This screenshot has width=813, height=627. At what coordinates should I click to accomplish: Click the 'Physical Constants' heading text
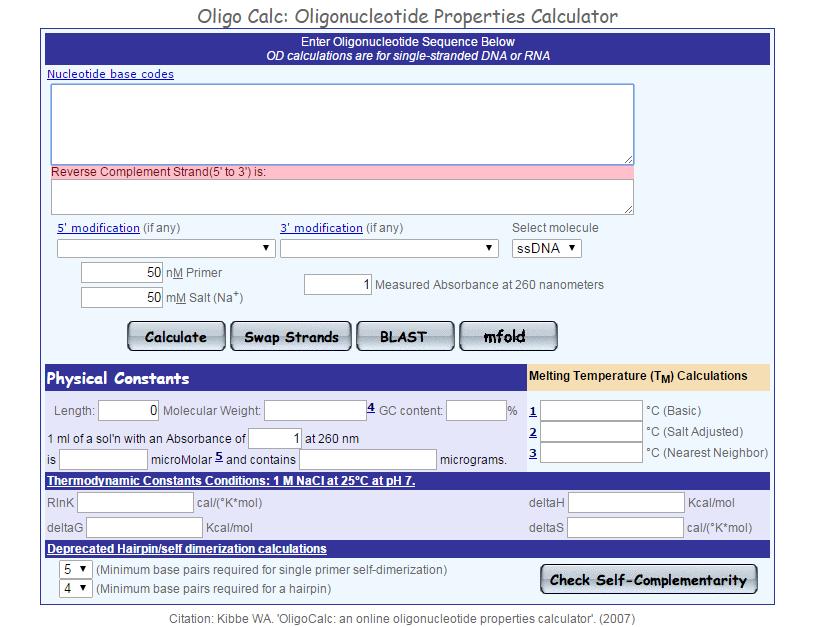click(118, 378)
